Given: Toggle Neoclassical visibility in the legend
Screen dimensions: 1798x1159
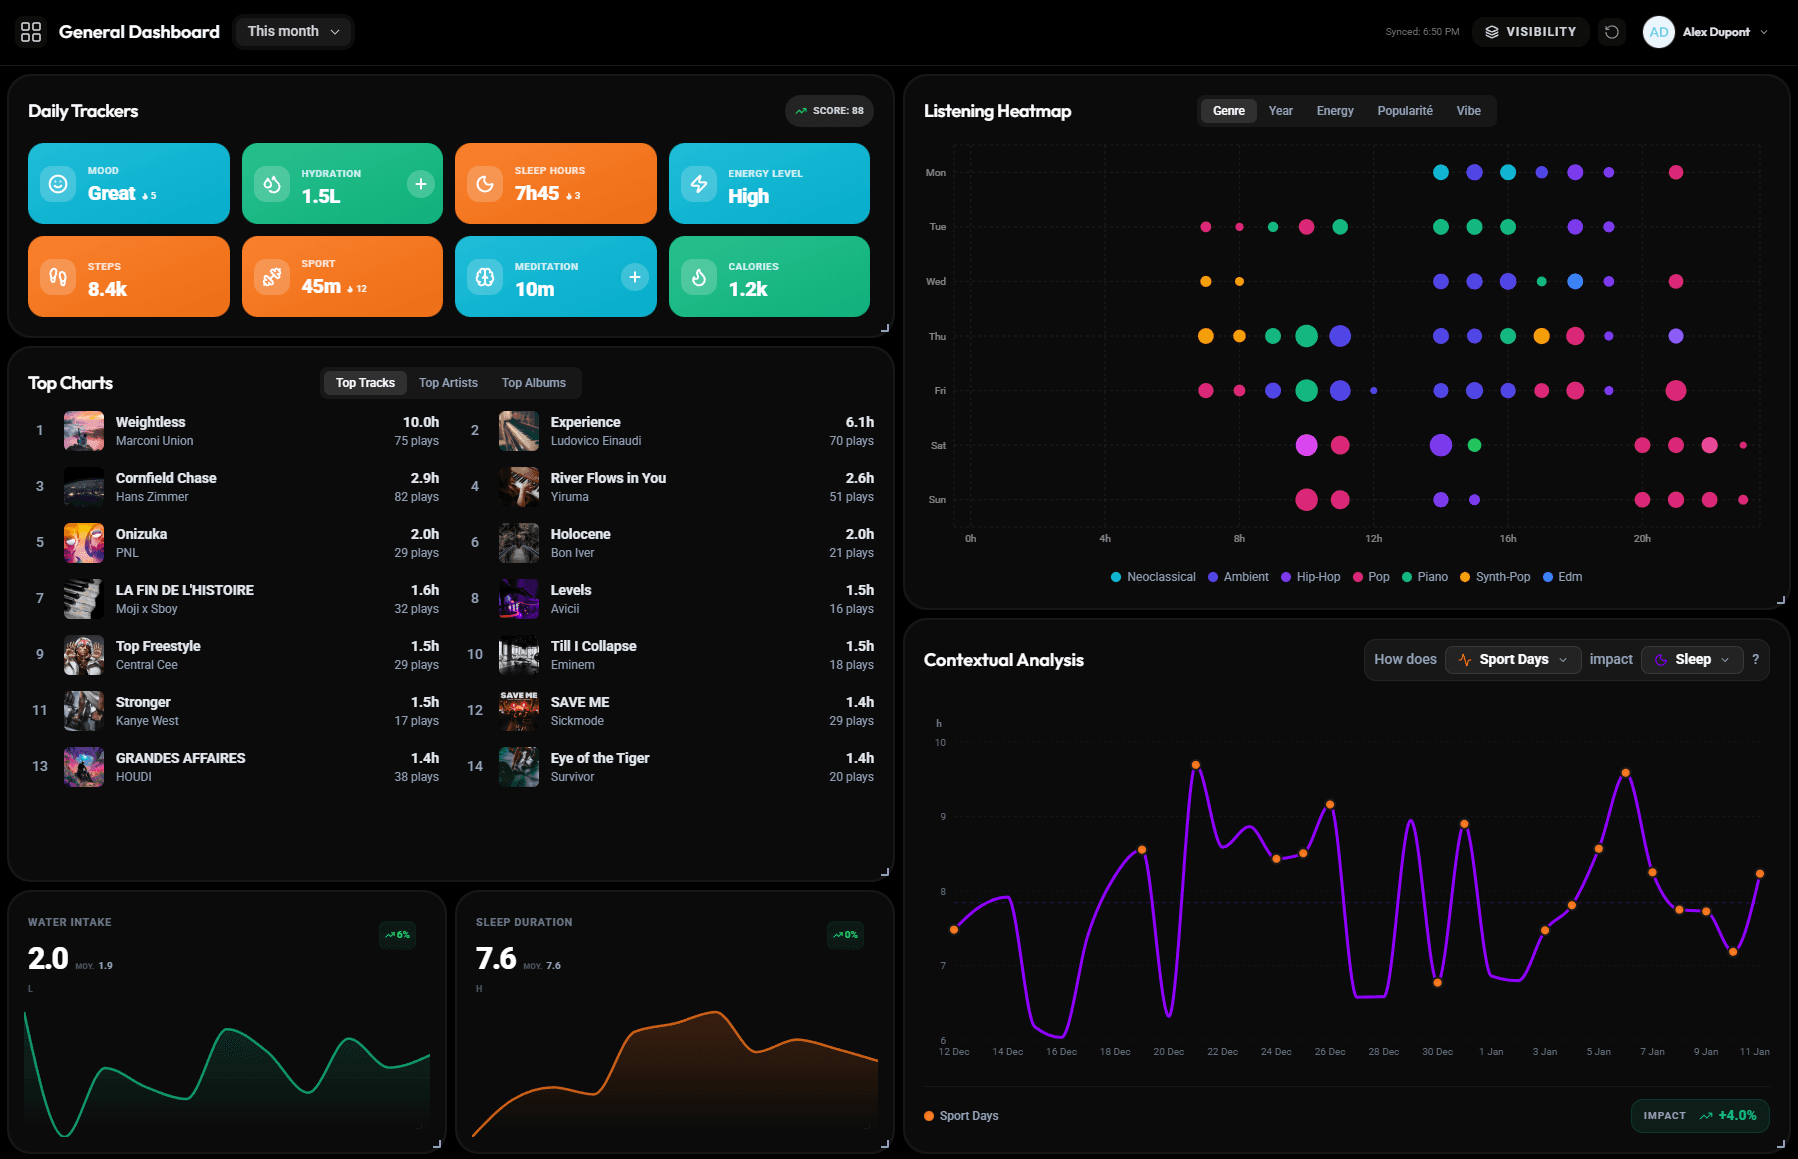Looking at the screenshot, I should [x=1153, y=577].
